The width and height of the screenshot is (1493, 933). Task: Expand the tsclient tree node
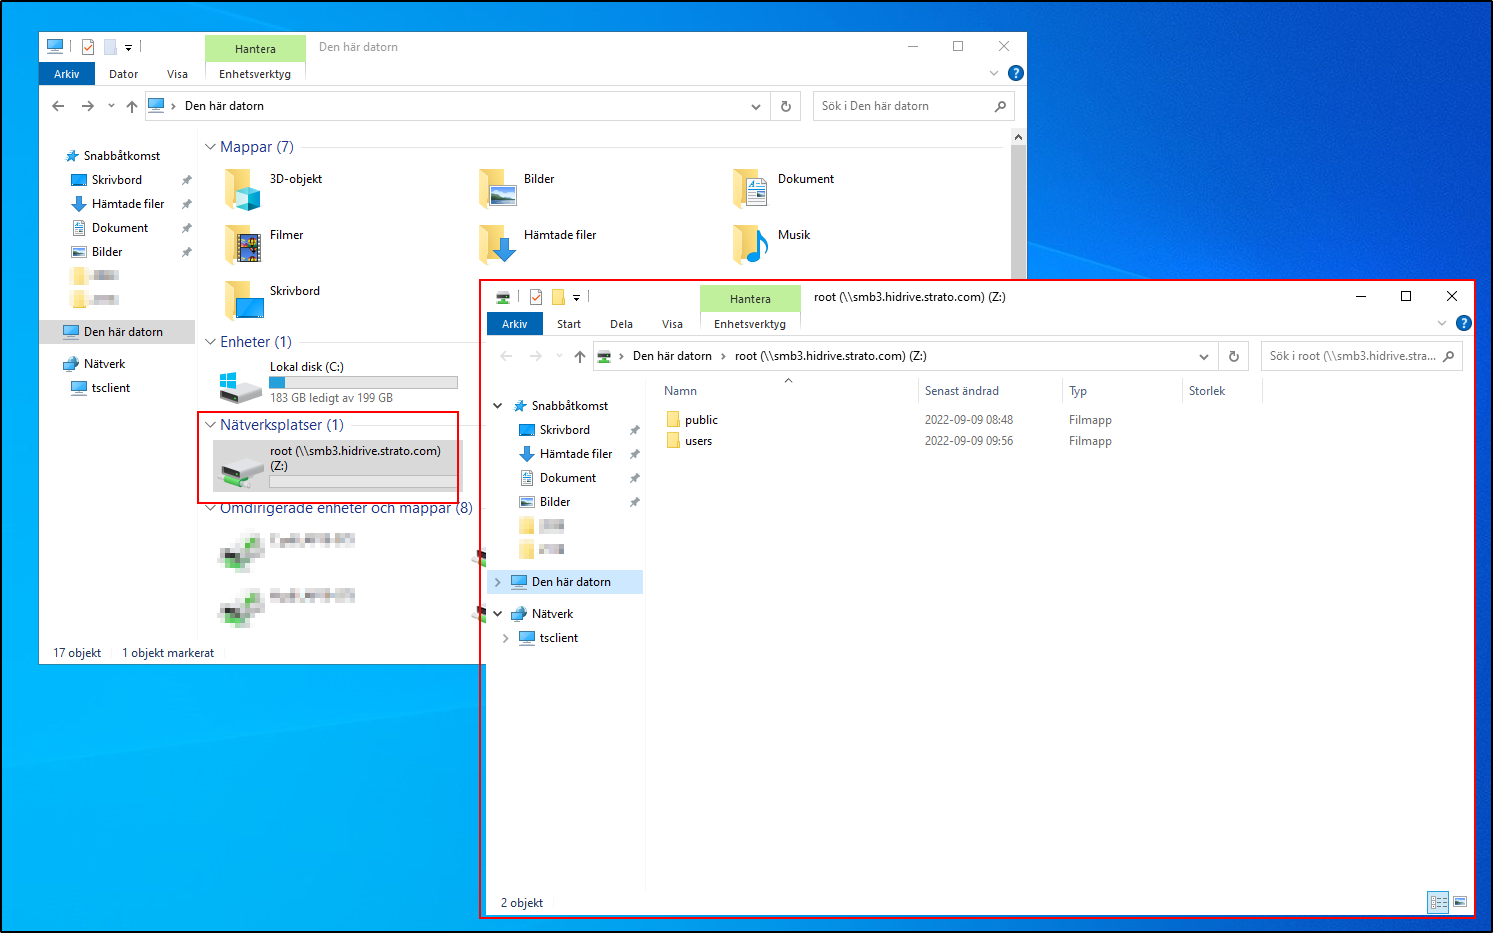coord(506,638)
